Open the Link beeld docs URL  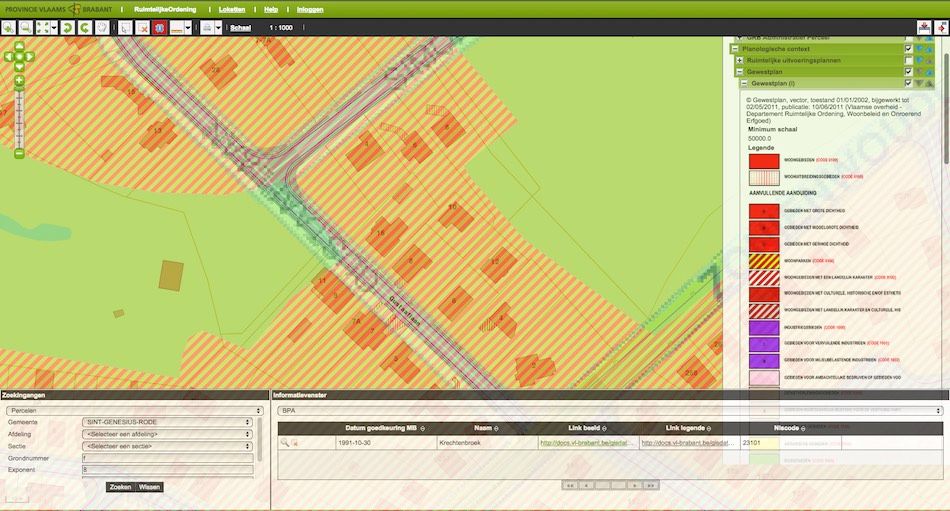point(588,443)
